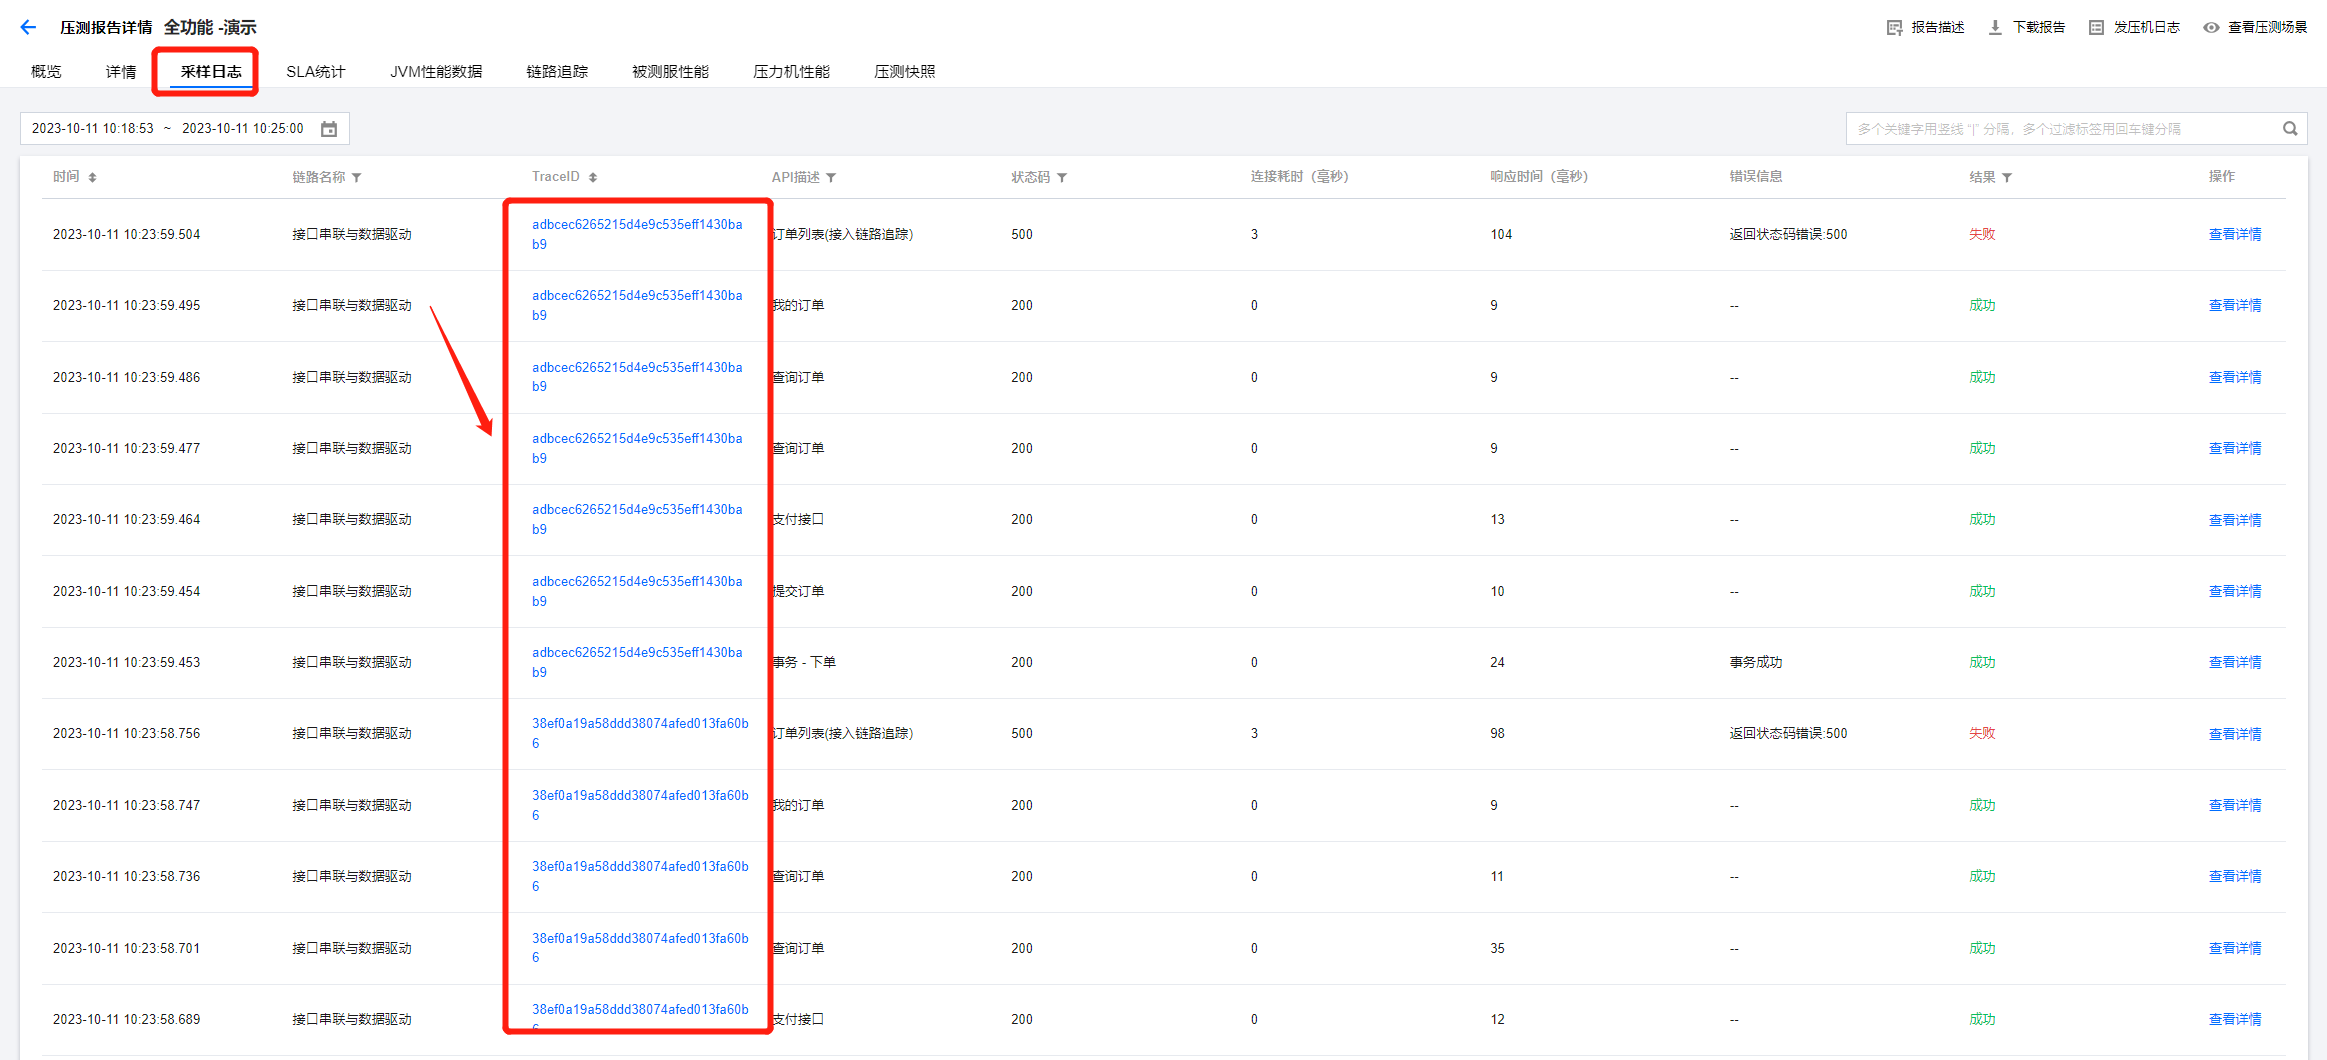Click 查看详情 in 10:23:59.453 row
The height and width of the screenshot is (1060, 2327).
pyautogui.click(x=2235, y=662)
